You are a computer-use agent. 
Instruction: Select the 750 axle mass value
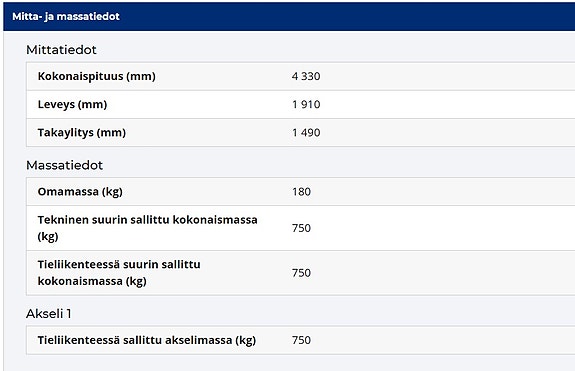301,340
